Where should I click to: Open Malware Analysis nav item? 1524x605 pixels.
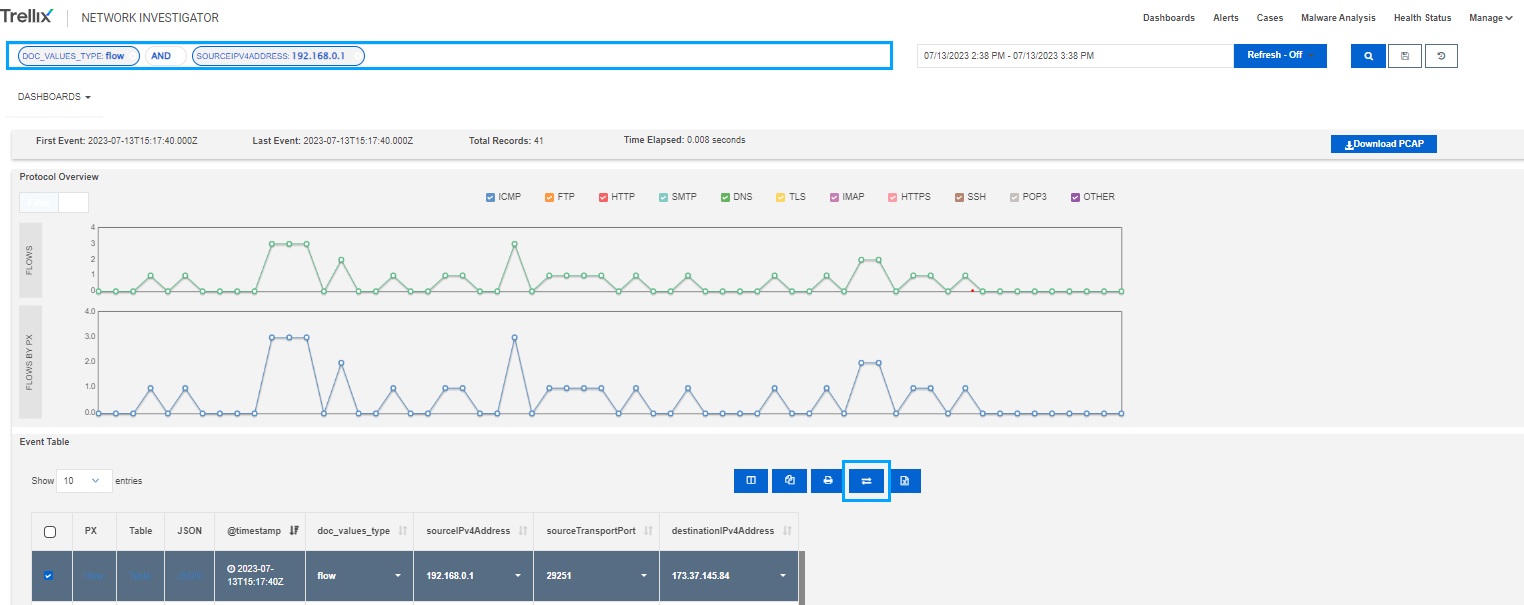point(1338,18)
